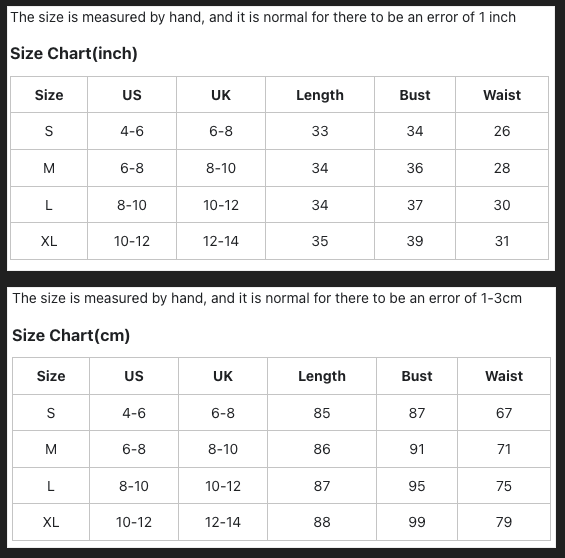This screenshot has height=558, width=565.
Task: Click length value 33 in inch chart
Action: point(320,131)
